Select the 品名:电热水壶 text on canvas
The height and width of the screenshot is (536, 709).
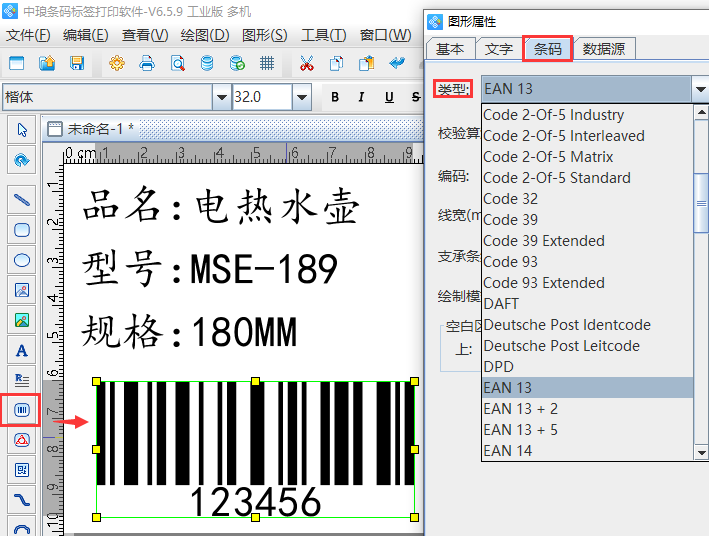(221, 206)
